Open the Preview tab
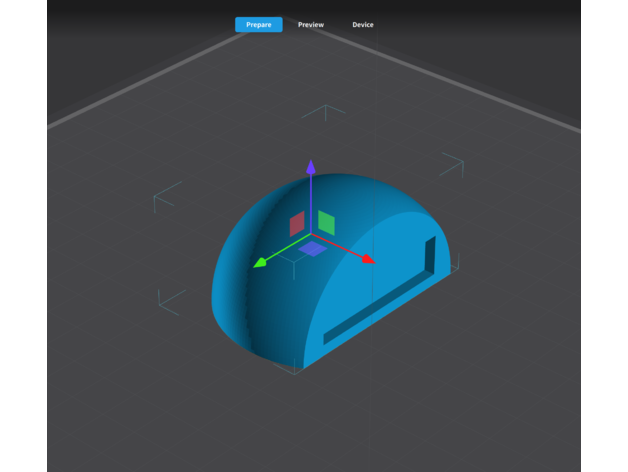This screenshot has height=472, width=628. pyautogui.click(x=311, y=24)
